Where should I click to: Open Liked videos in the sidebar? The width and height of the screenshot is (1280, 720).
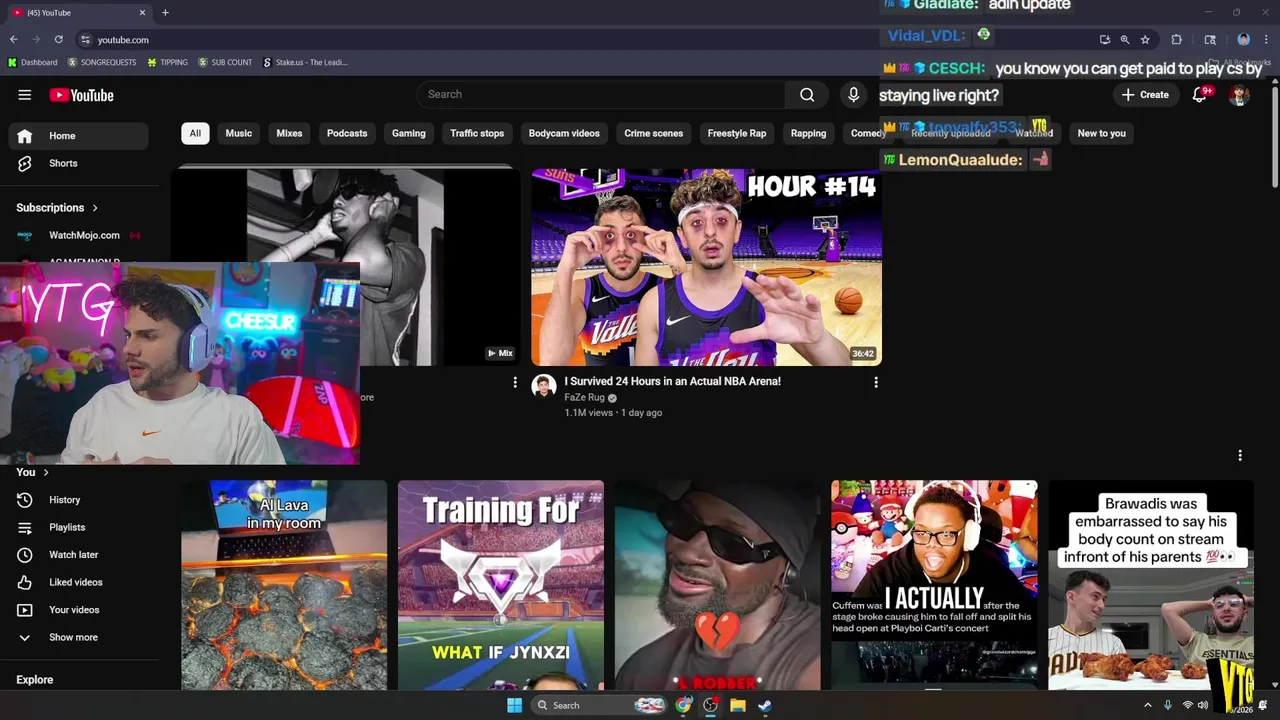[x=78, y=582]
